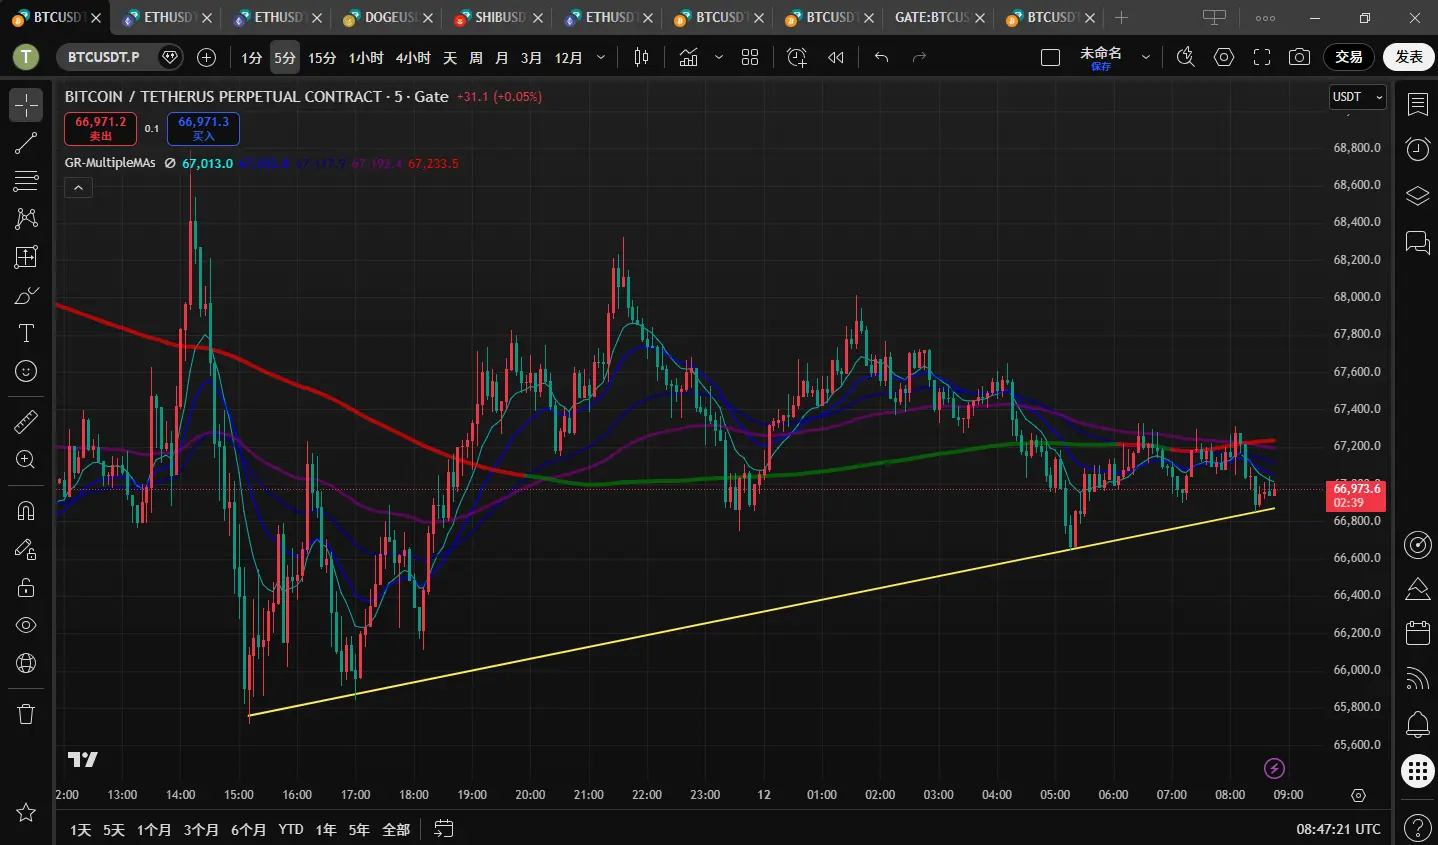1438x845 pixels.
Task: Toggle magnet mode for drawings
Action: point(26,511)
